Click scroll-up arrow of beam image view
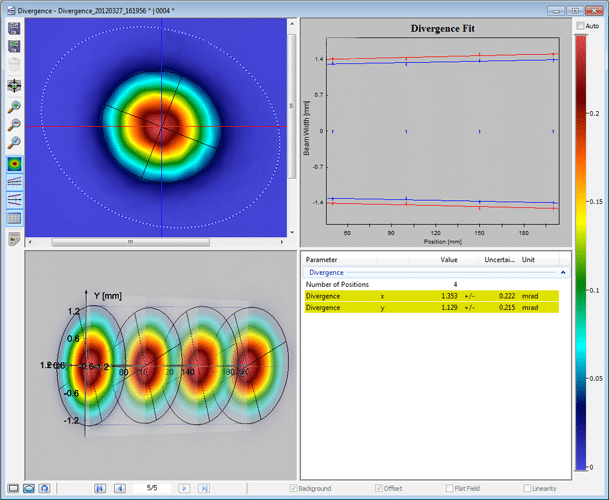 (x=292, y=24)
